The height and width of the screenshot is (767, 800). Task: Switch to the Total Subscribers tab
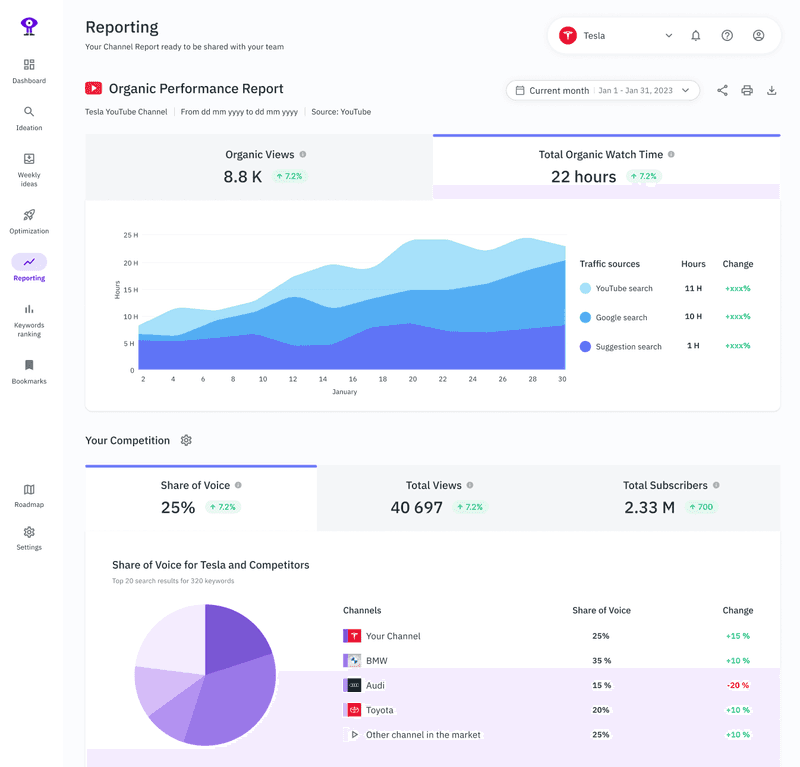[x=664, y=498]
